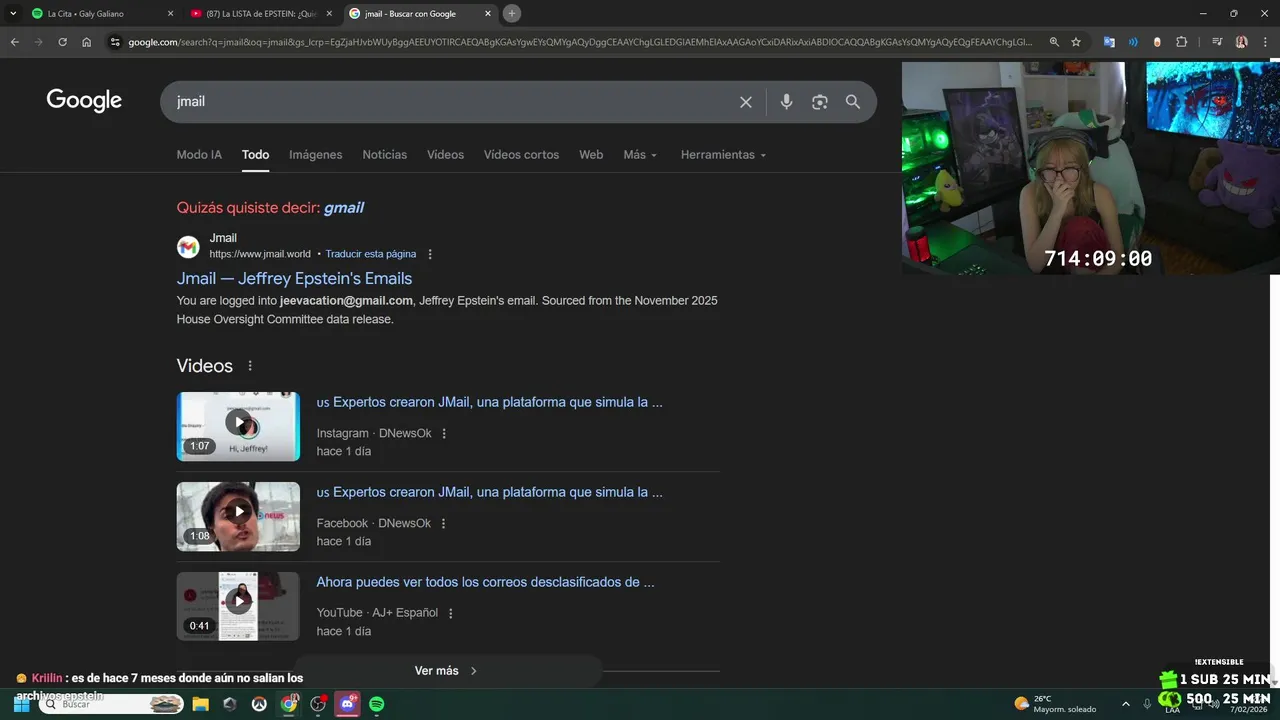The width and height of the screenshot is (1280, 720).
Task: Open Ahora puedes ver todos los correos video
Action: pyautogui.click(x=485, y=582)
